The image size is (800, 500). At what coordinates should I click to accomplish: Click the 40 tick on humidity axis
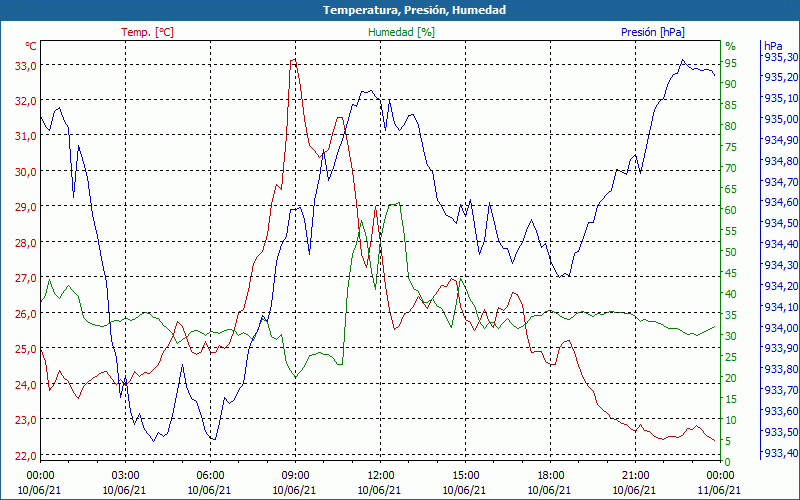(x=731, y=294)
